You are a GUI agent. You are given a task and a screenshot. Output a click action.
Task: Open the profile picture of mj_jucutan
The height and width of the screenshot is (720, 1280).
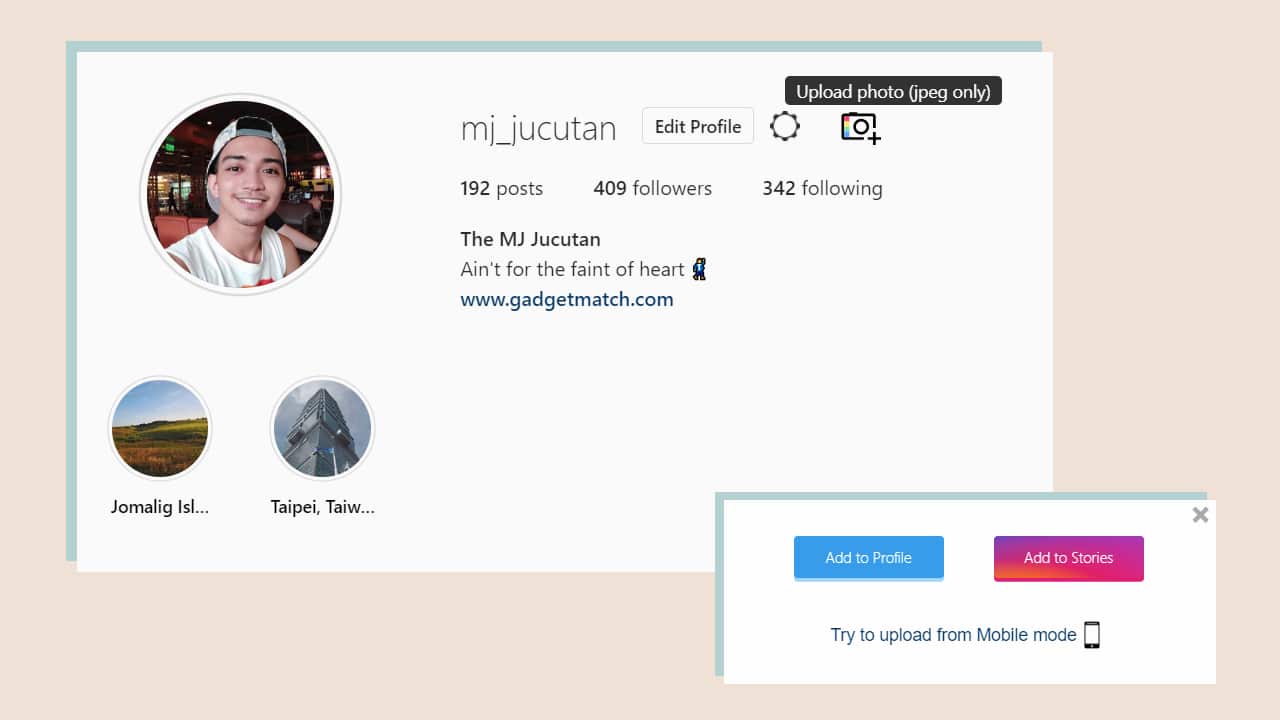click(x=240, y=194)
